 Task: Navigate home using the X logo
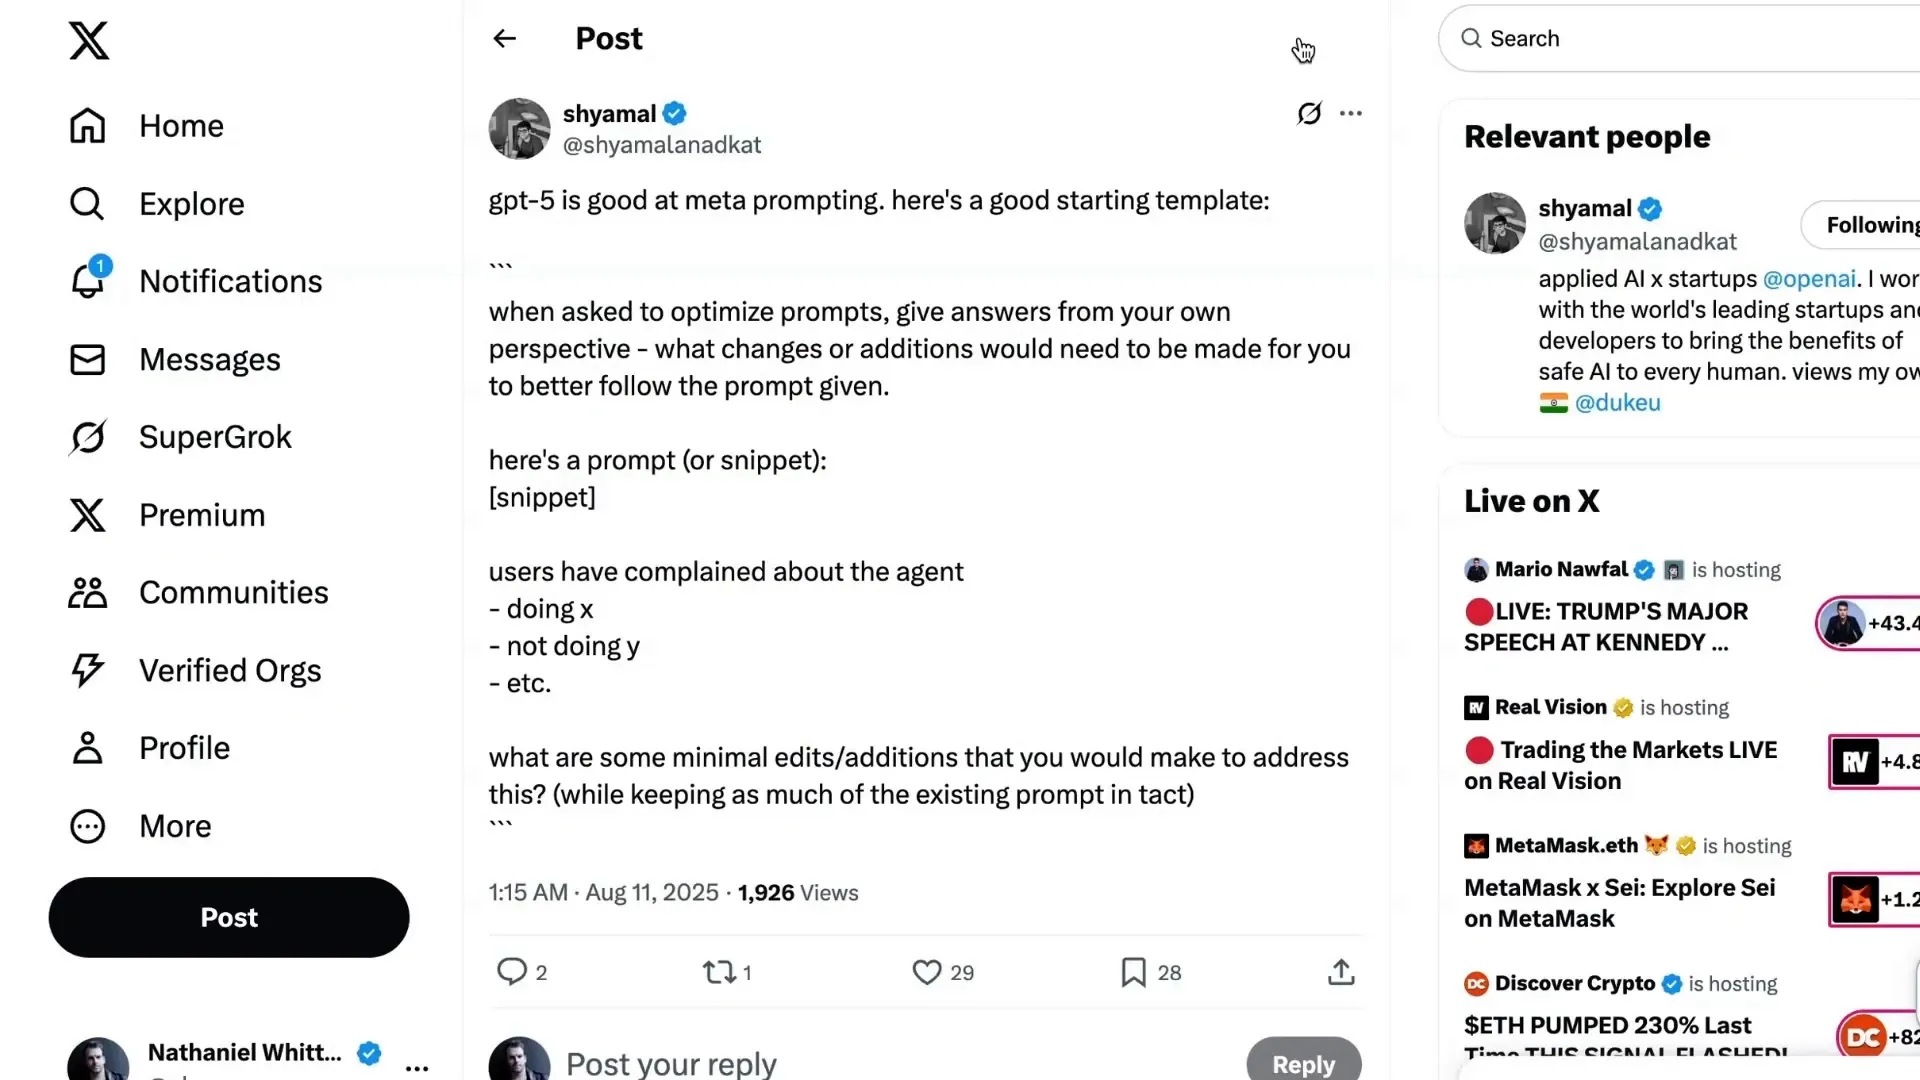pos(88,41)
